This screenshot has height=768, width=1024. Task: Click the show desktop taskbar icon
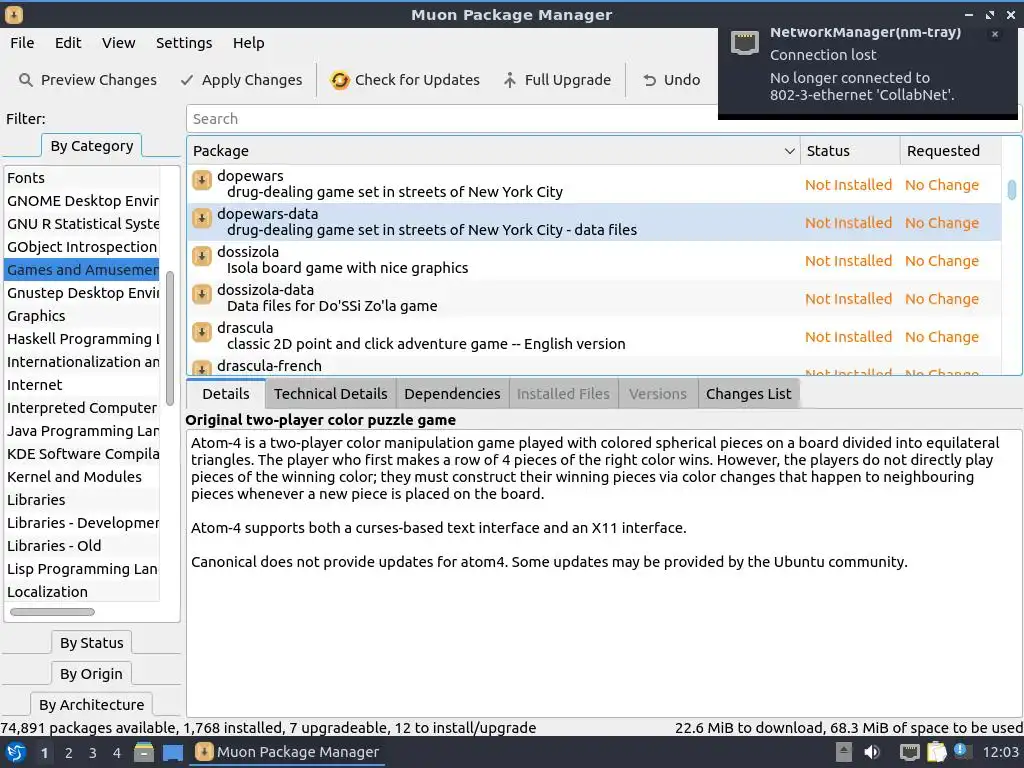(x=172, y=752)
